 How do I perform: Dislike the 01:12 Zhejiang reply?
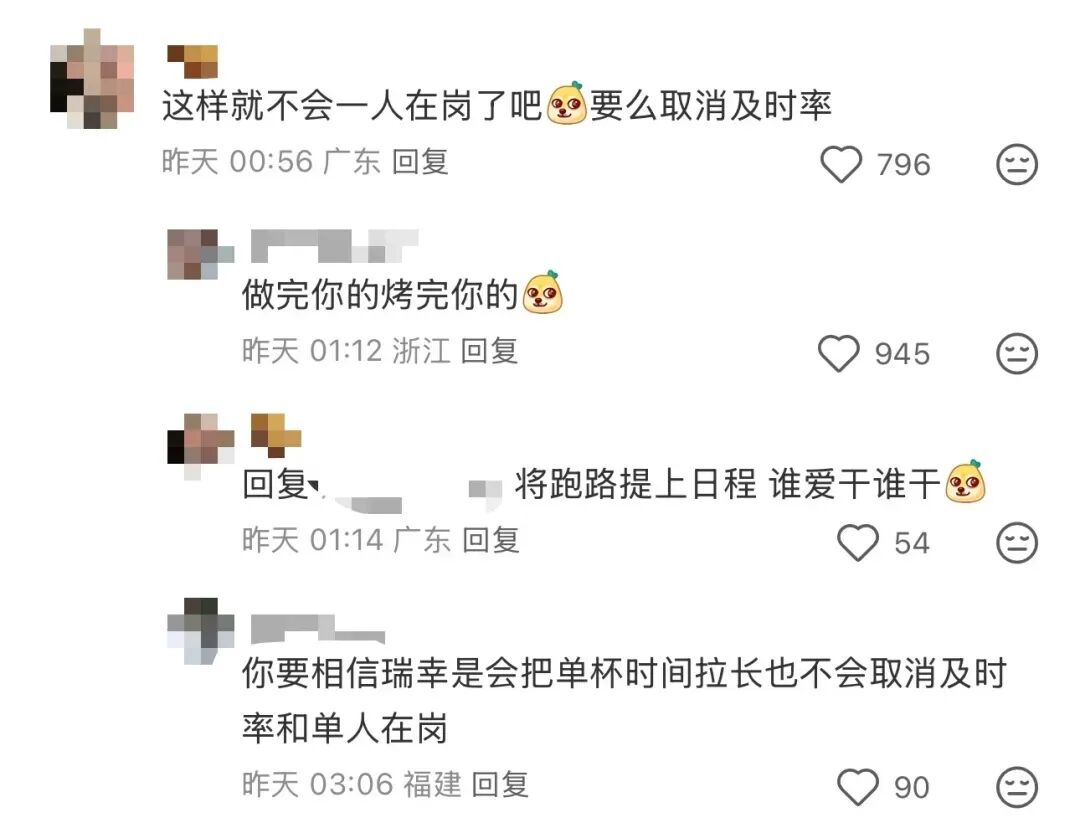pyautogui.click(x=1017, y=353)
